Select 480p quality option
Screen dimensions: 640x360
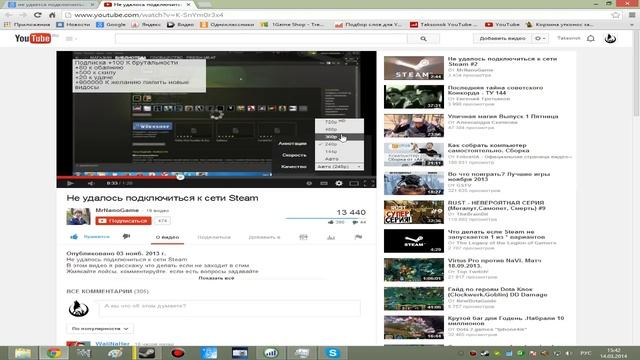[339, 129]
